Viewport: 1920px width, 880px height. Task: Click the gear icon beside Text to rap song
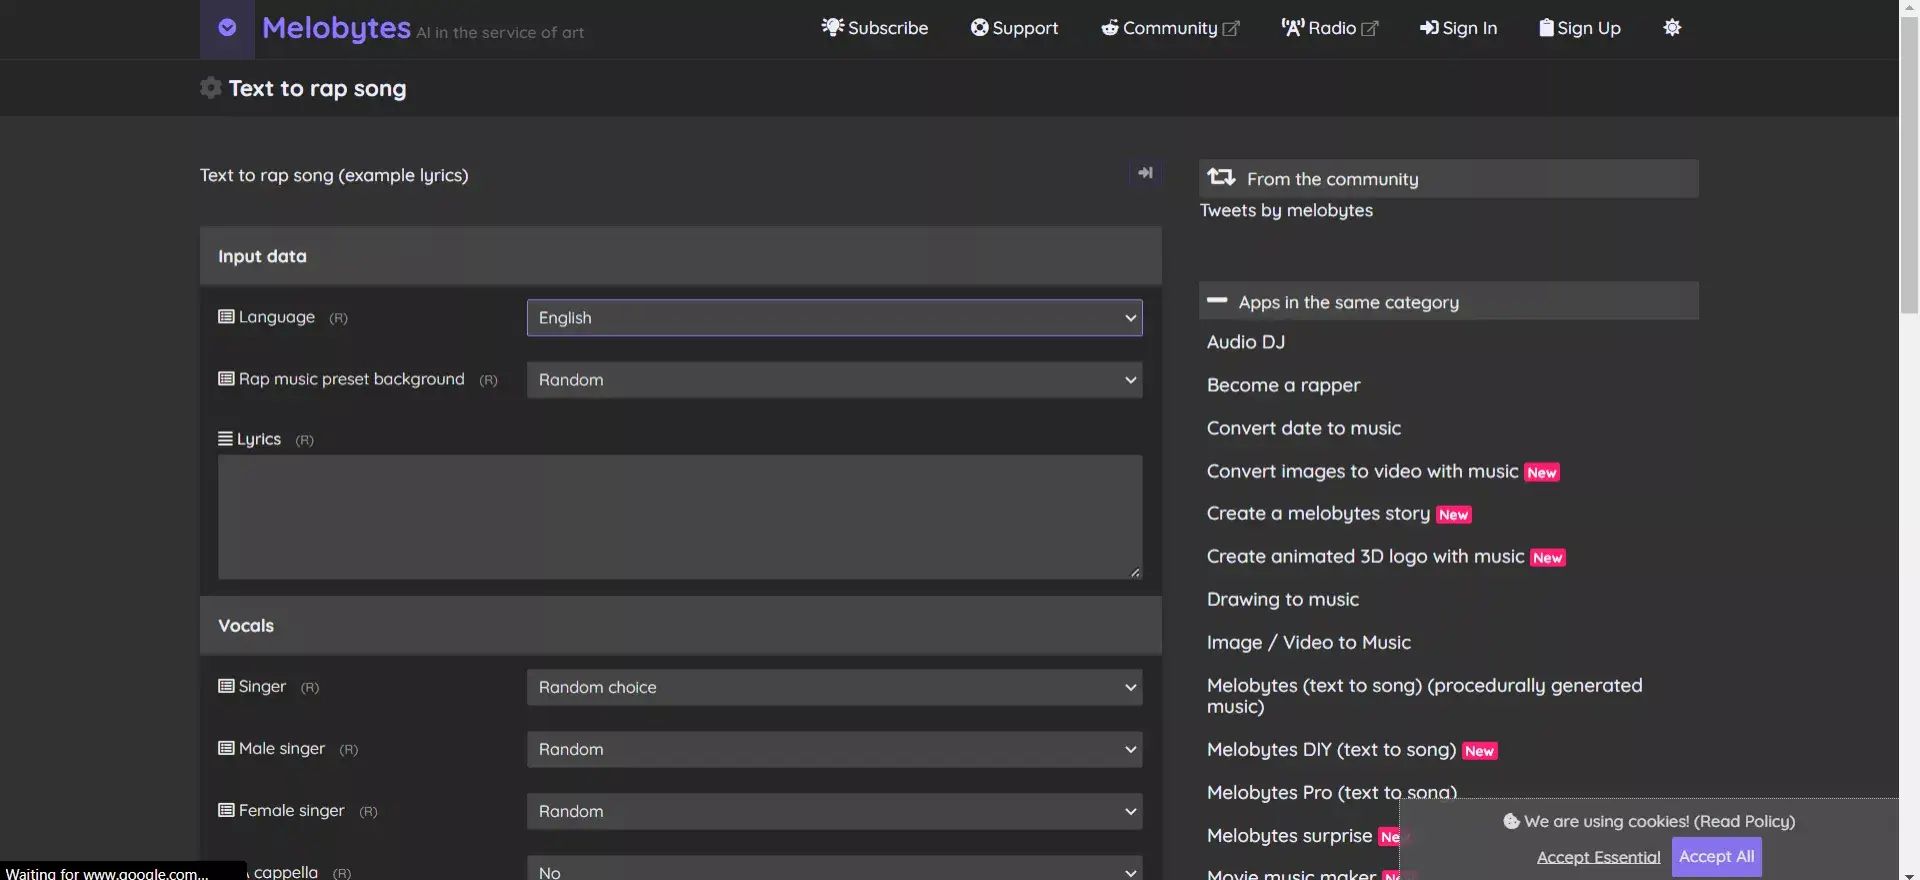(210, 88)
